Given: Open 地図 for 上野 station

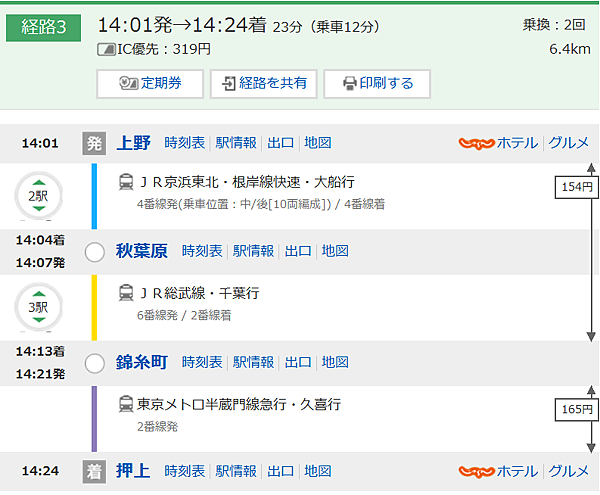Looking at the screenshot, I should pos(318,143).
